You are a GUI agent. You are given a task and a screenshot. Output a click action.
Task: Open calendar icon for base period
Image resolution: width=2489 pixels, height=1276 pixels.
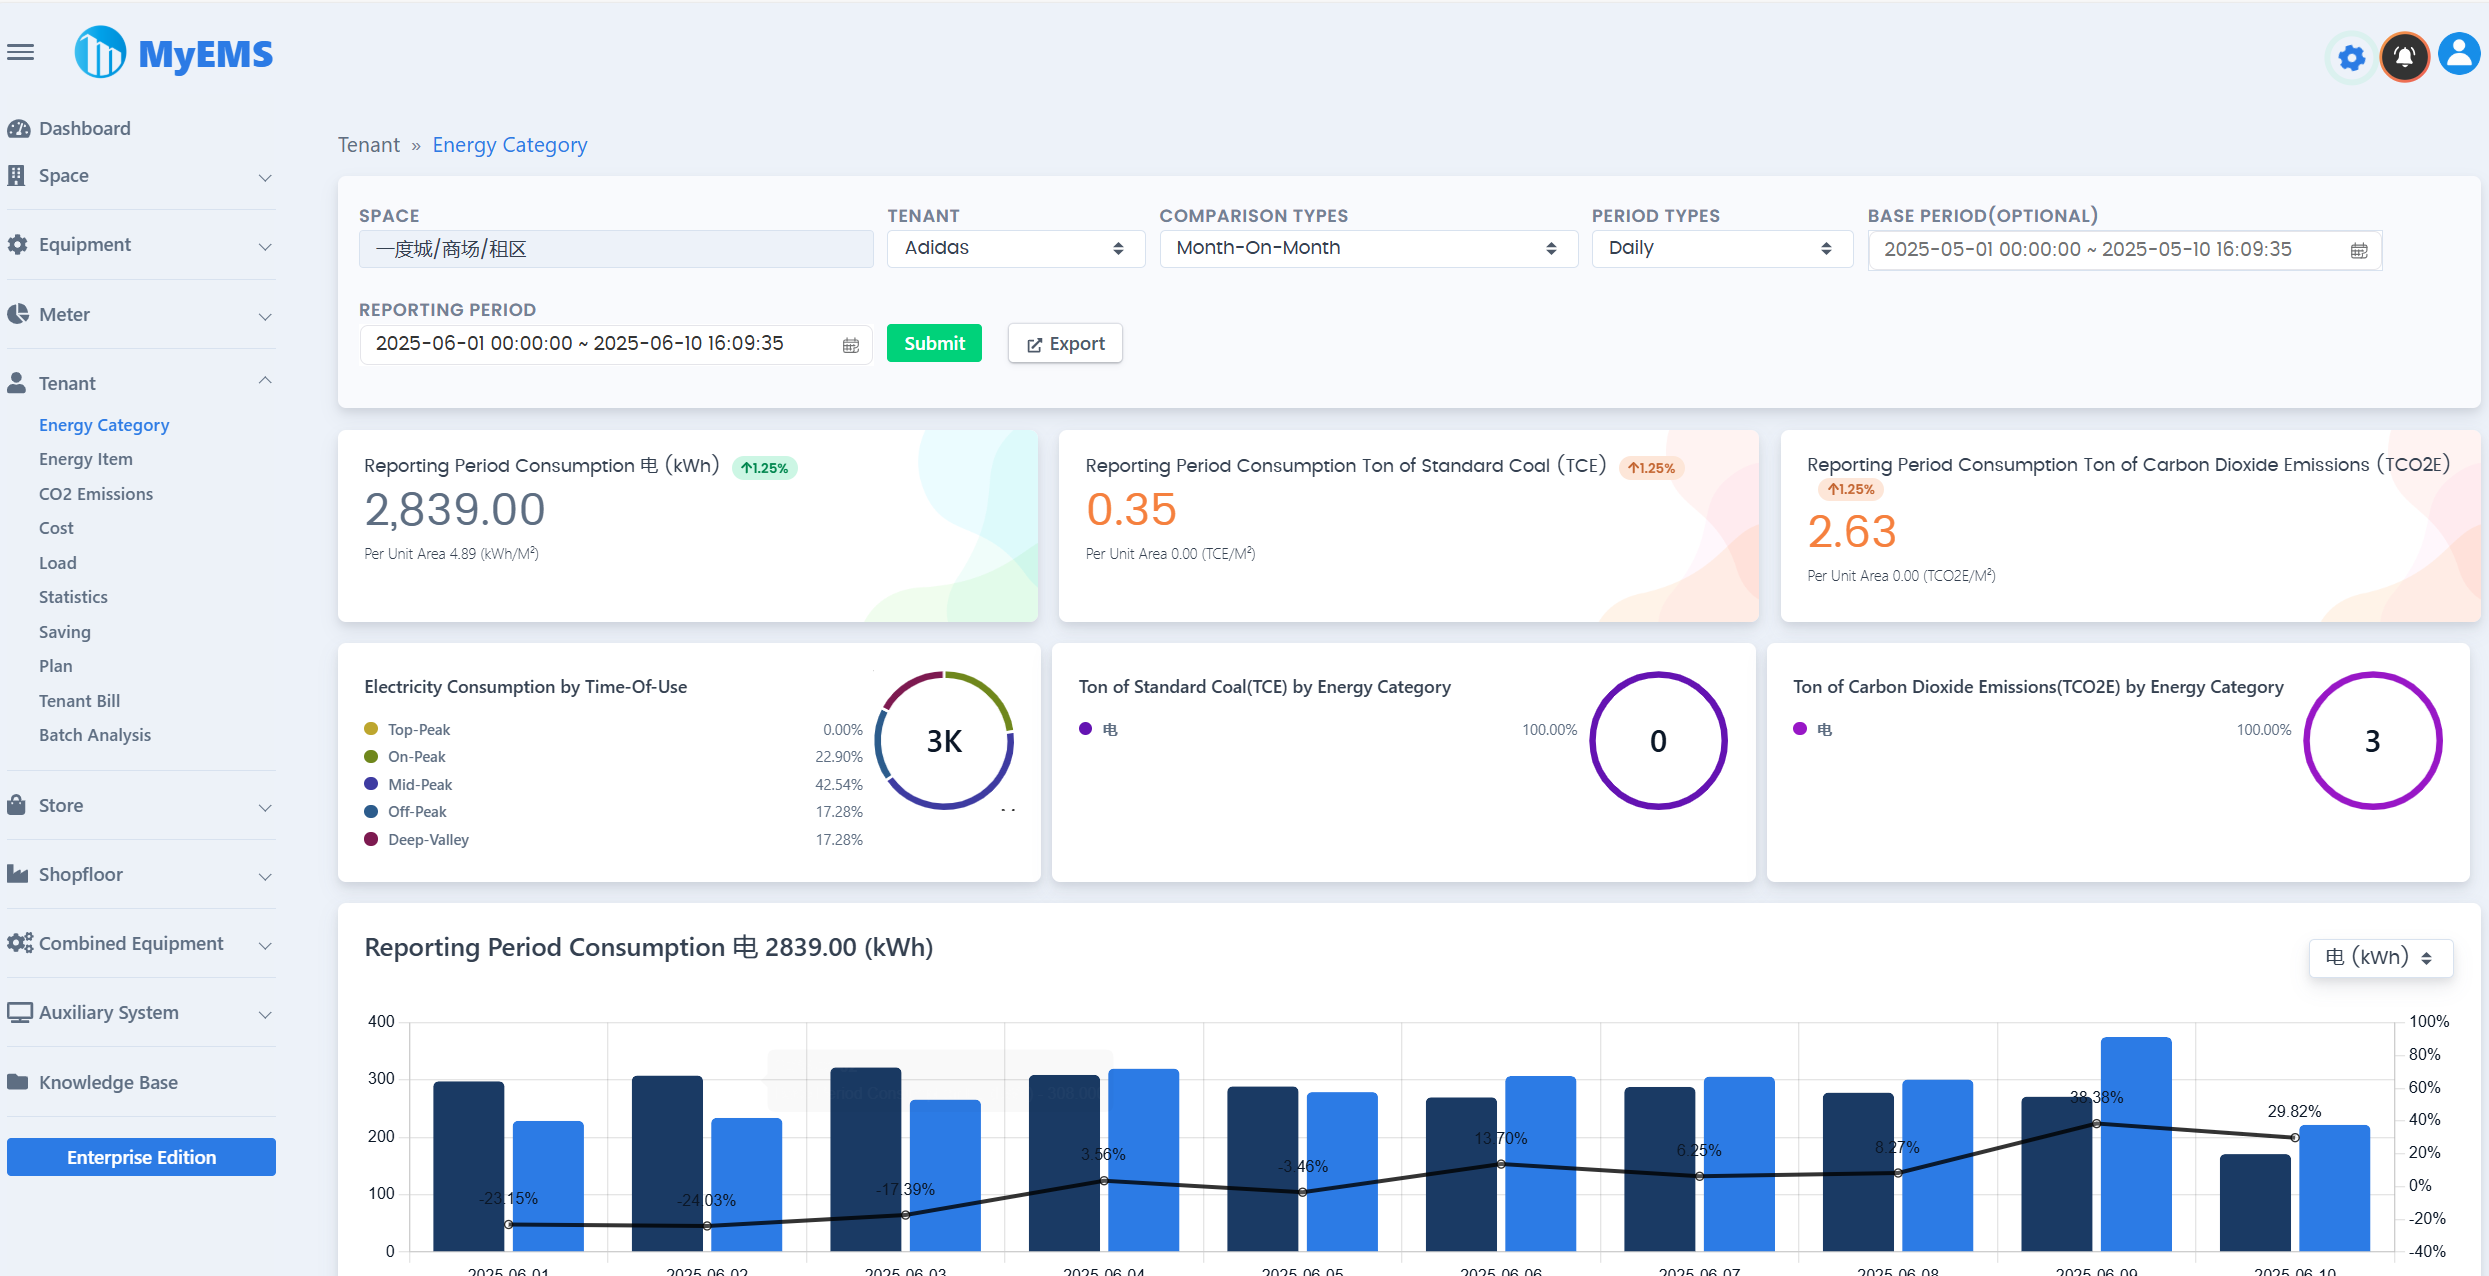click(2358, 251)
